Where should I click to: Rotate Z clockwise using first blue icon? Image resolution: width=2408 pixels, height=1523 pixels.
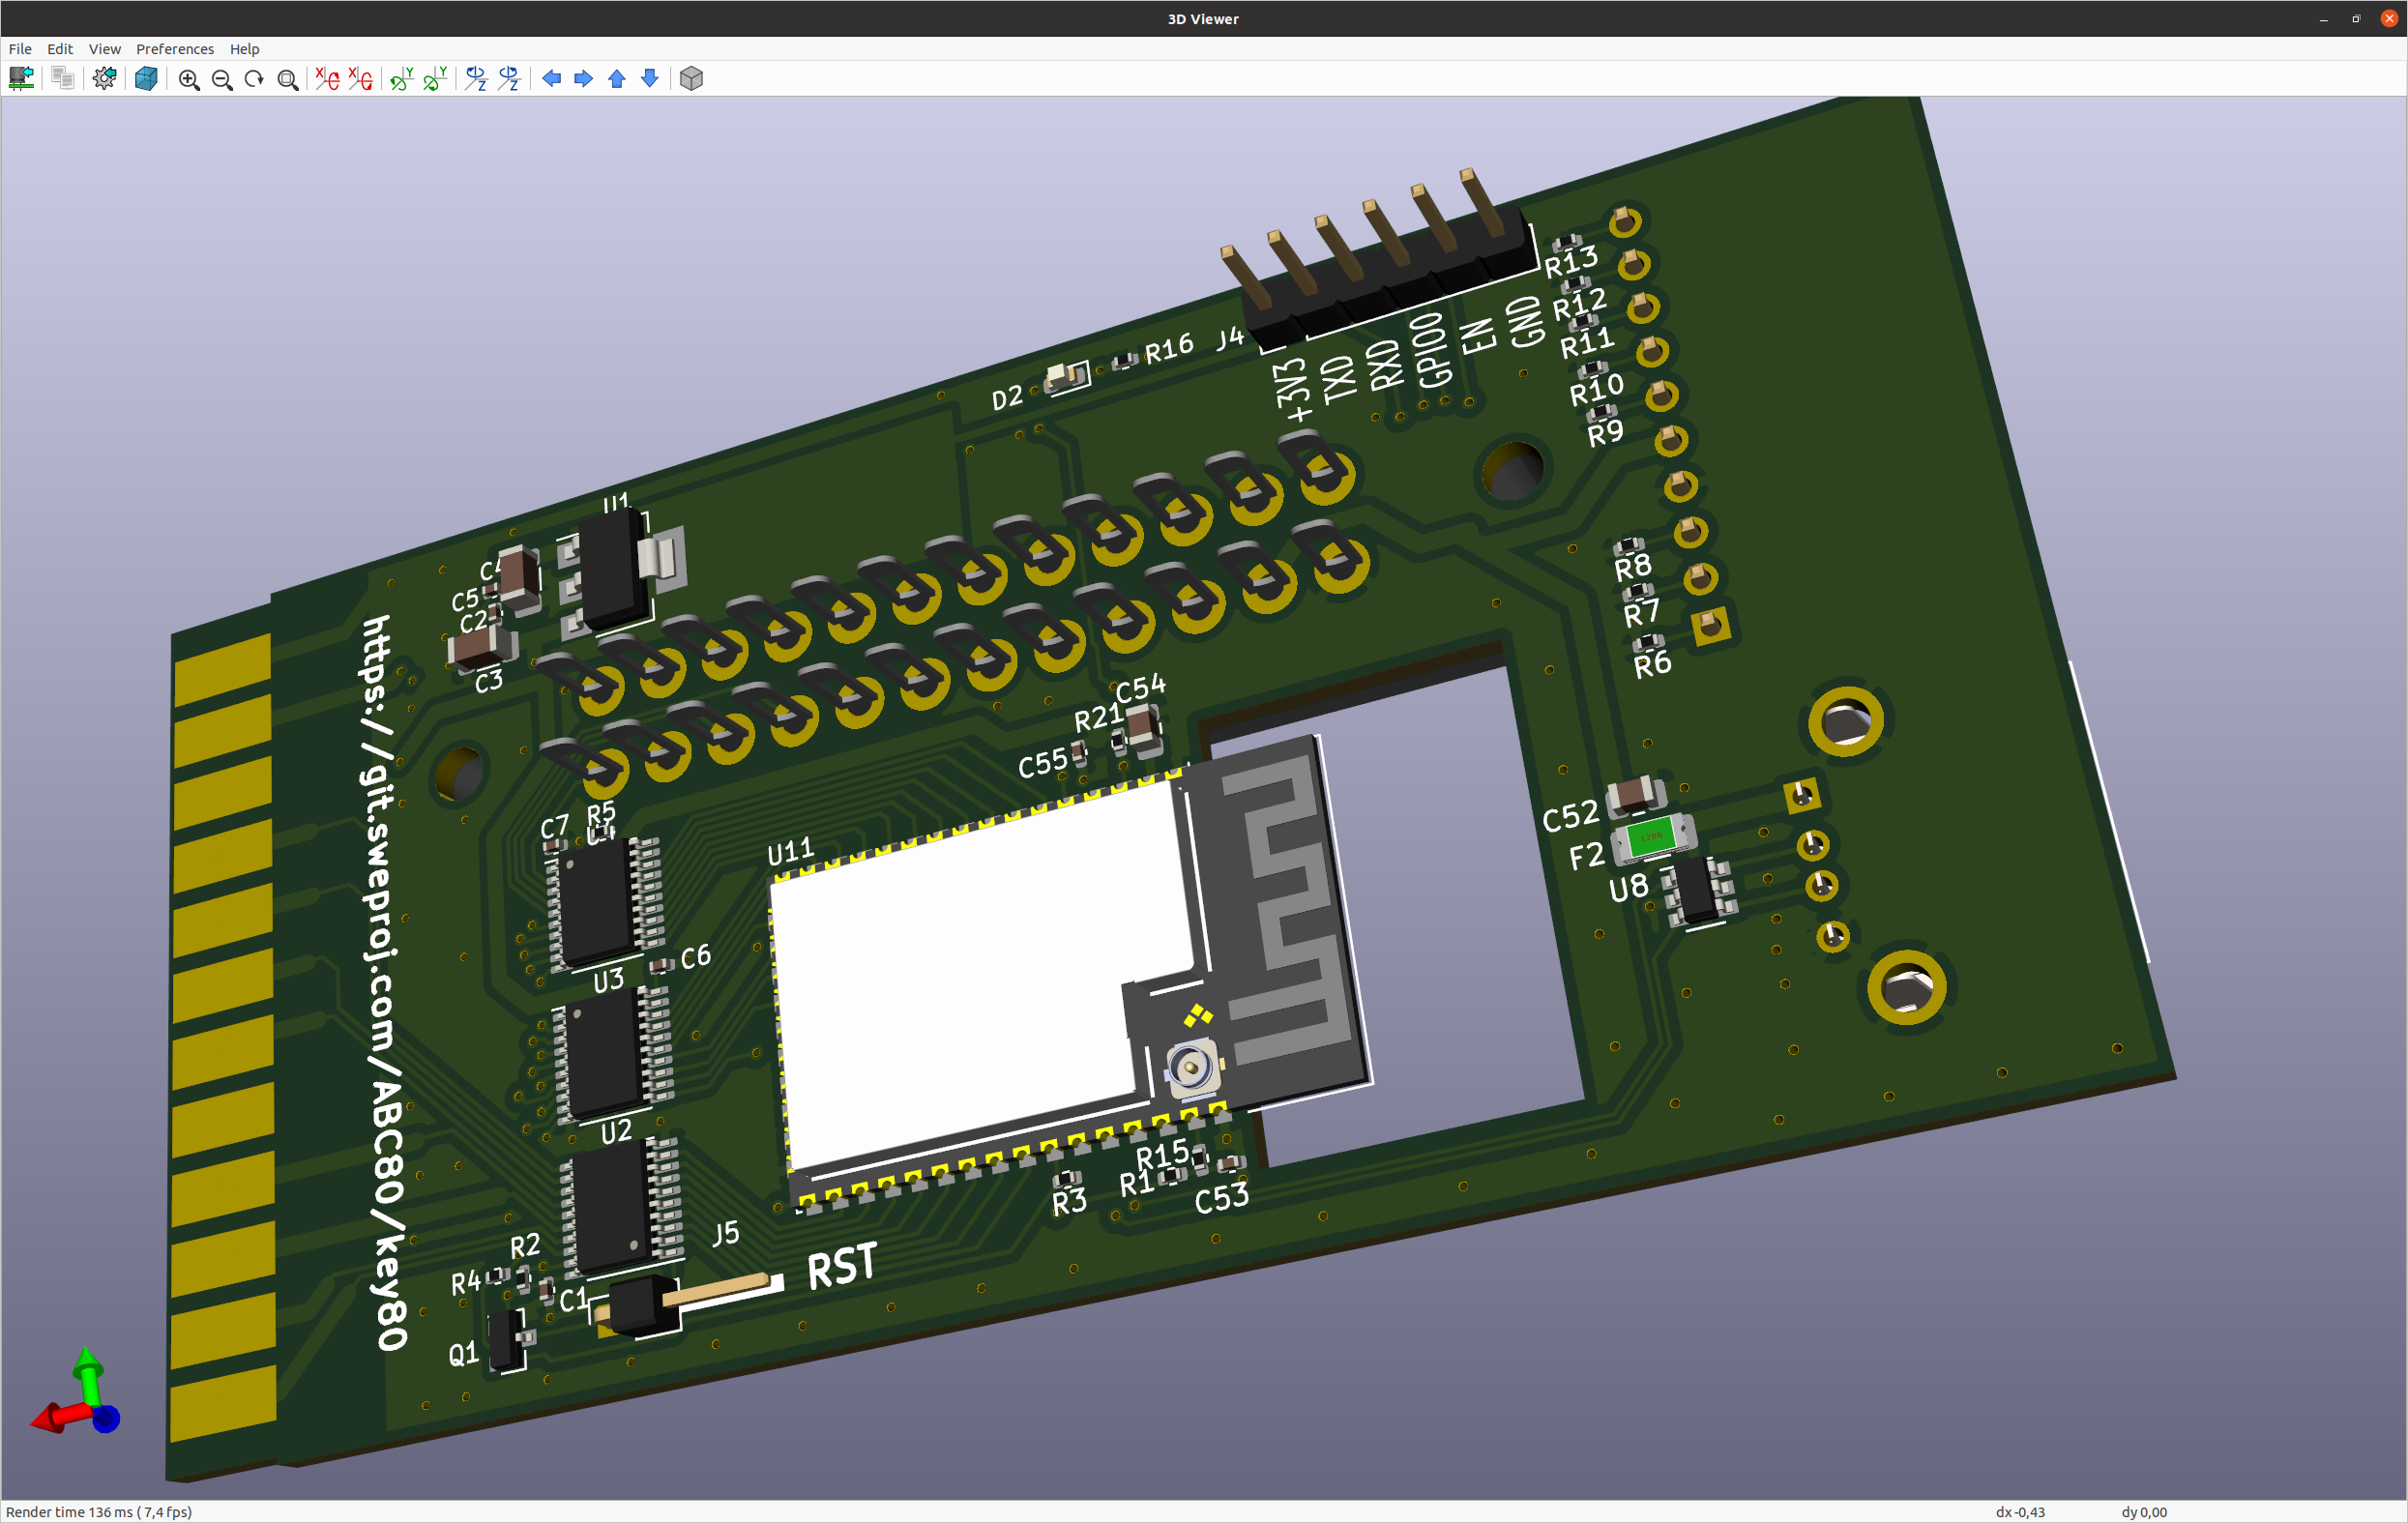tap(476, 79)
